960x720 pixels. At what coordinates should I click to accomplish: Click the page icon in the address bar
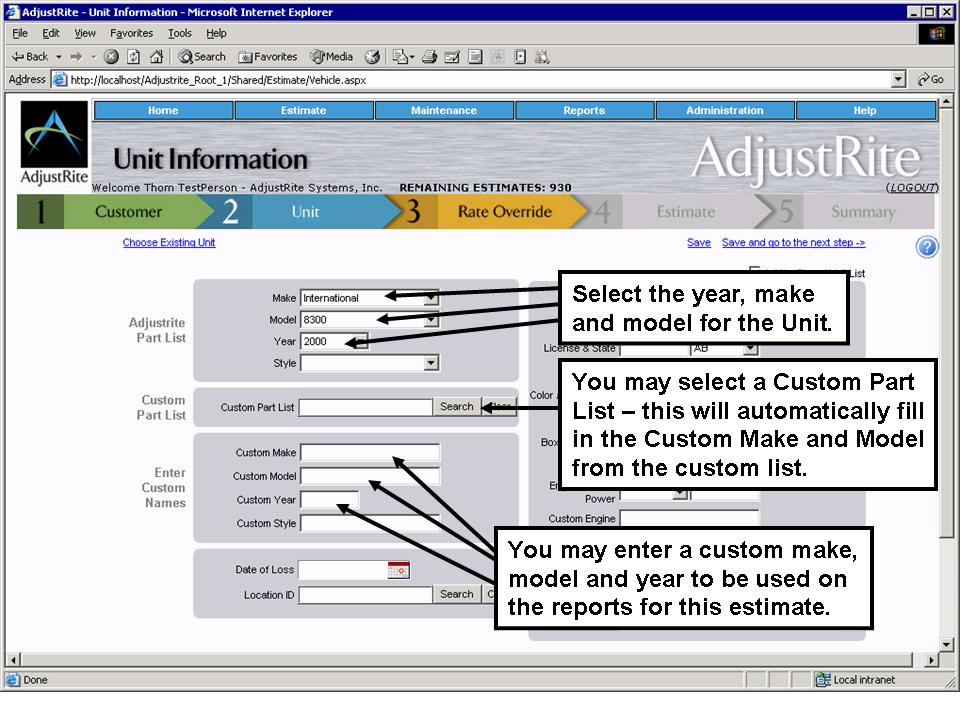[59, 80]
